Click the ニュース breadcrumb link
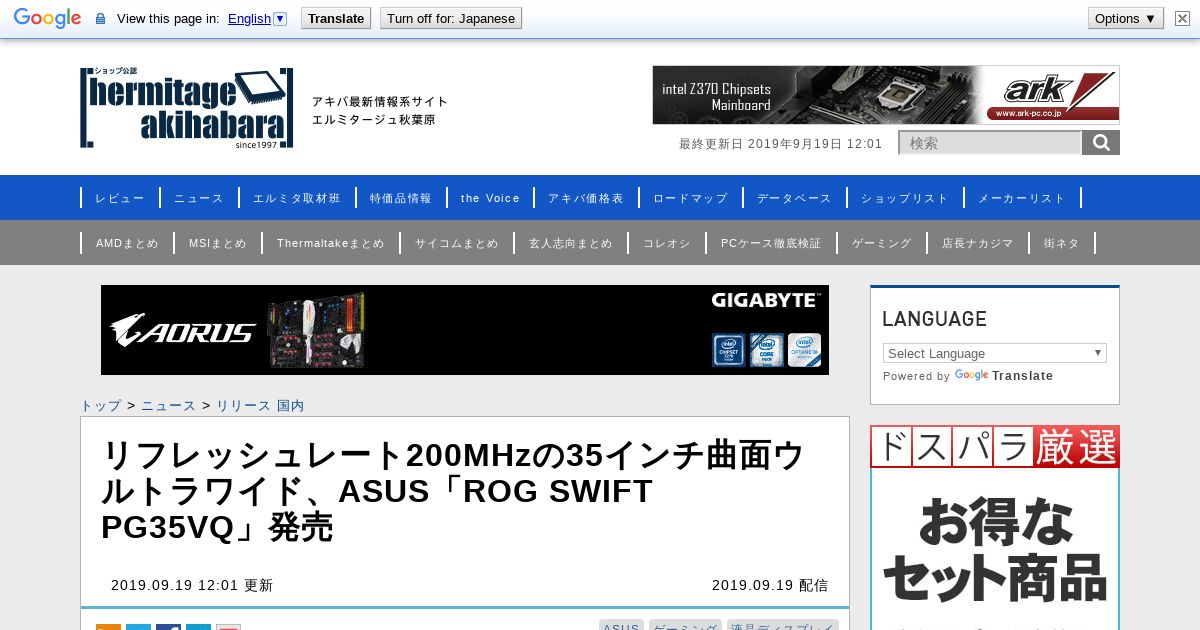Screen dimensions: 1200x630 [x=169, y=405]
